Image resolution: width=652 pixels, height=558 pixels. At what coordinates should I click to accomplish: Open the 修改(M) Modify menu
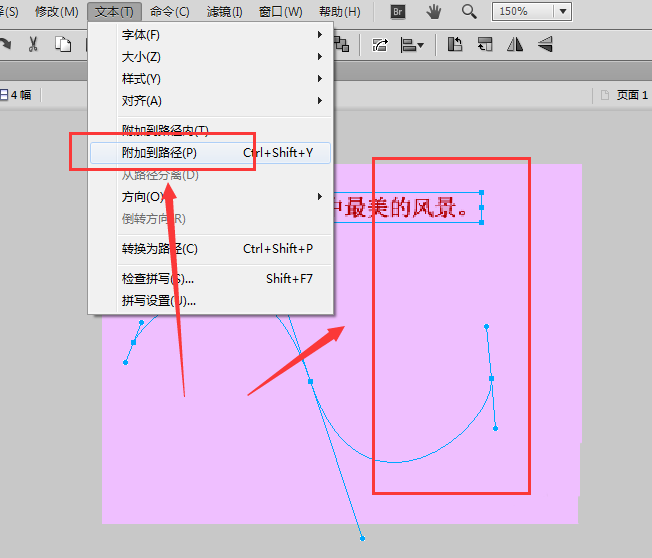[56, 12]
